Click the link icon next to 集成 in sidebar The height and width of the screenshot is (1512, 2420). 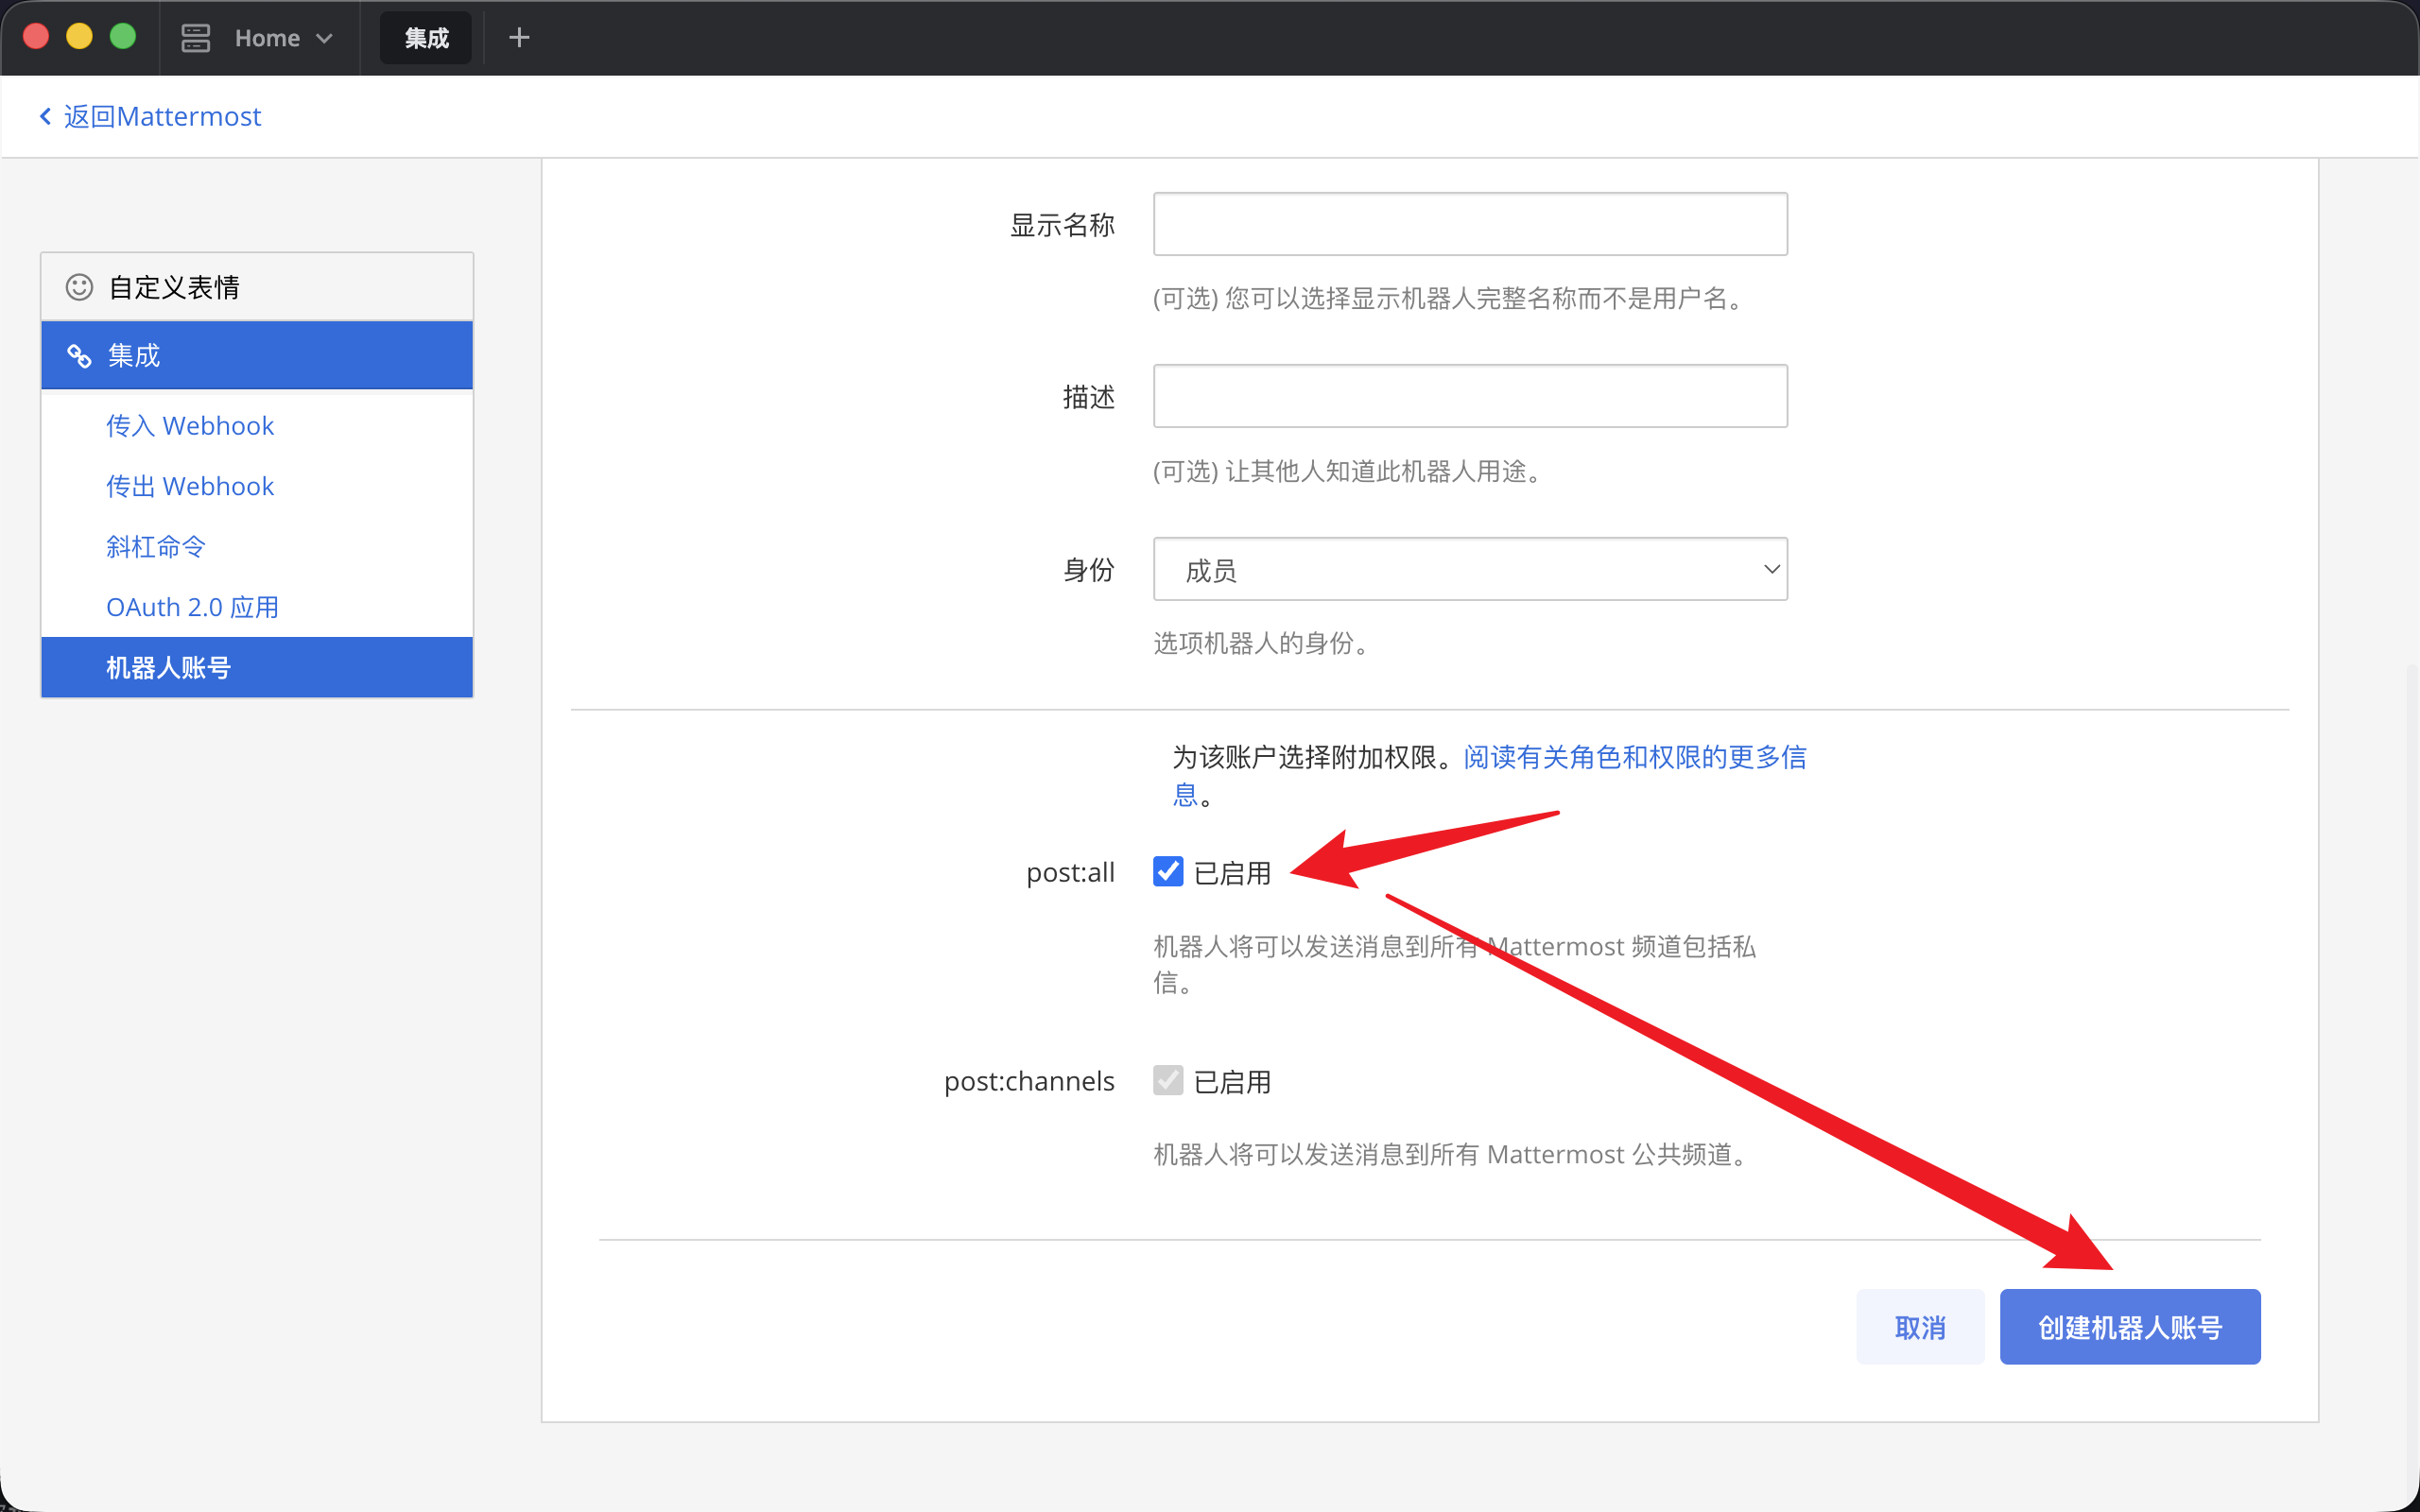80,355
